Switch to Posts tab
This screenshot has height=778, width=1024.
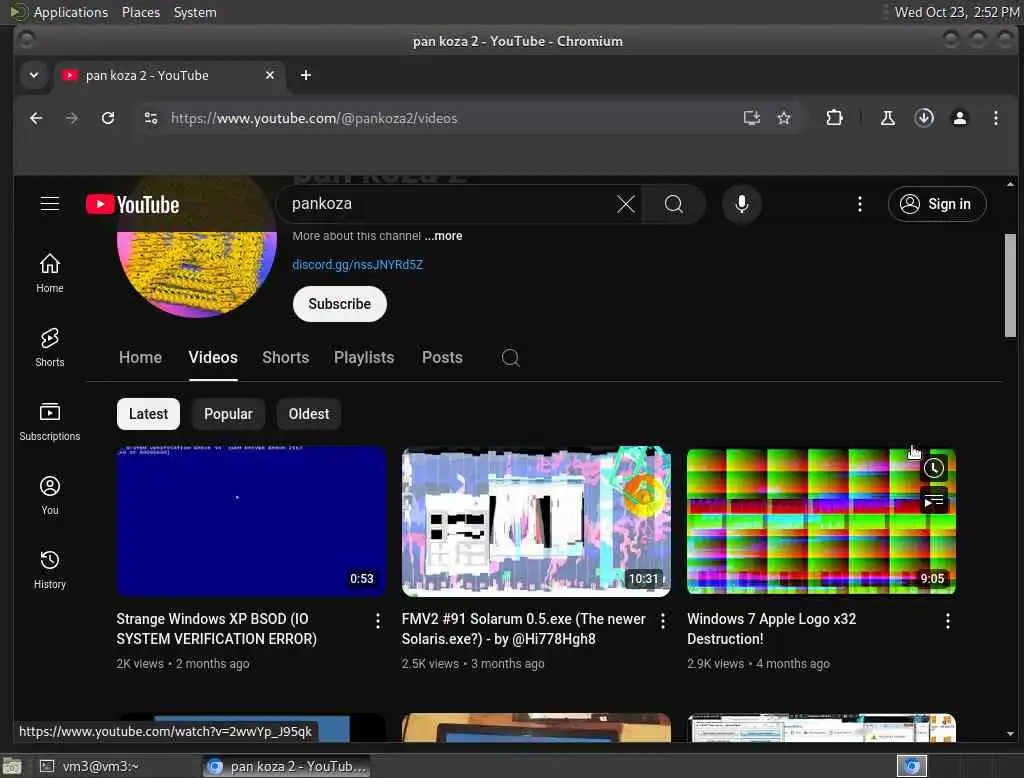pos(442,357)
